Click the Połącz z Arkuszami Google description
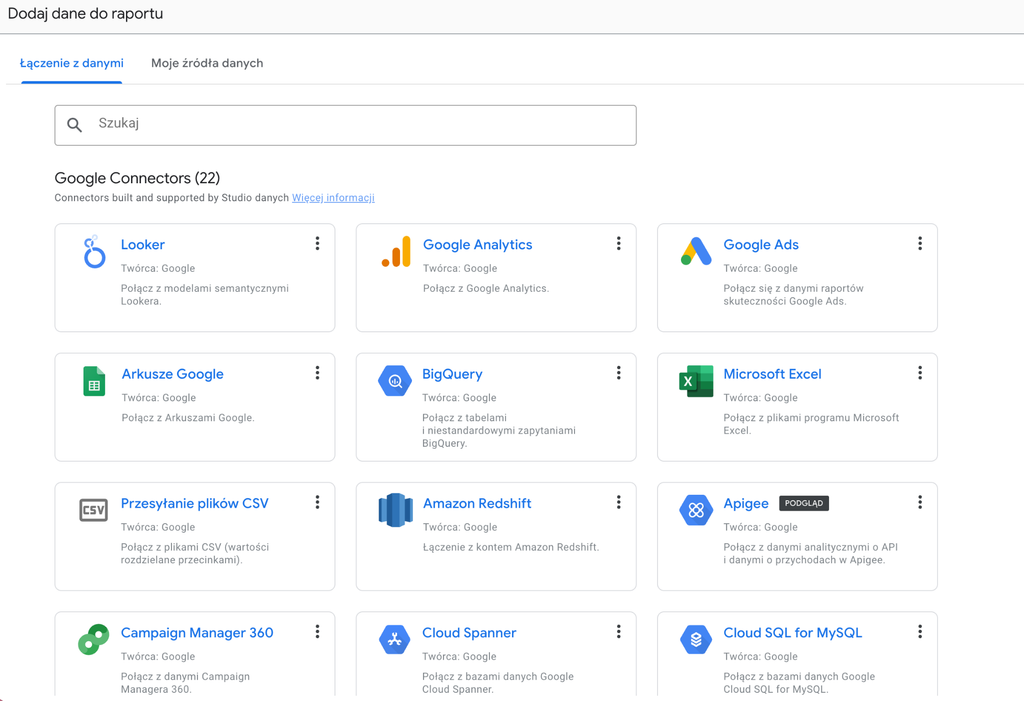The width and height of the screenshot is (1024, 701). [x=188, y=418]
